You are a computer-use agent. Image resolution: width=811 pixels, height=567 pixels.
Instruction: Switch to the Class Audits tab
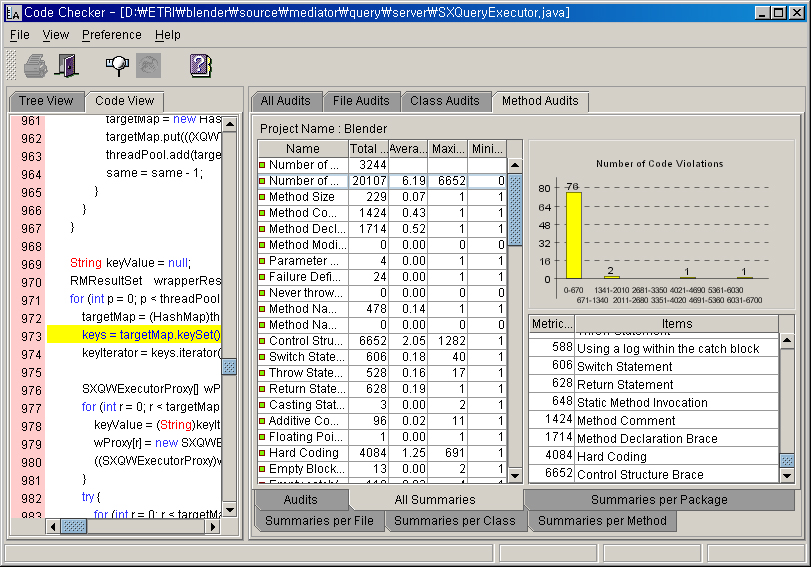point(445,101)
